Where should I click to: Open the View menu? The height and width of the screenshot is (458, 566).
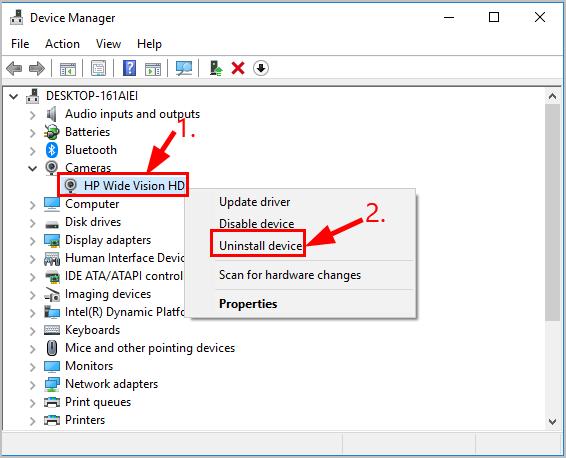point(108,44)
